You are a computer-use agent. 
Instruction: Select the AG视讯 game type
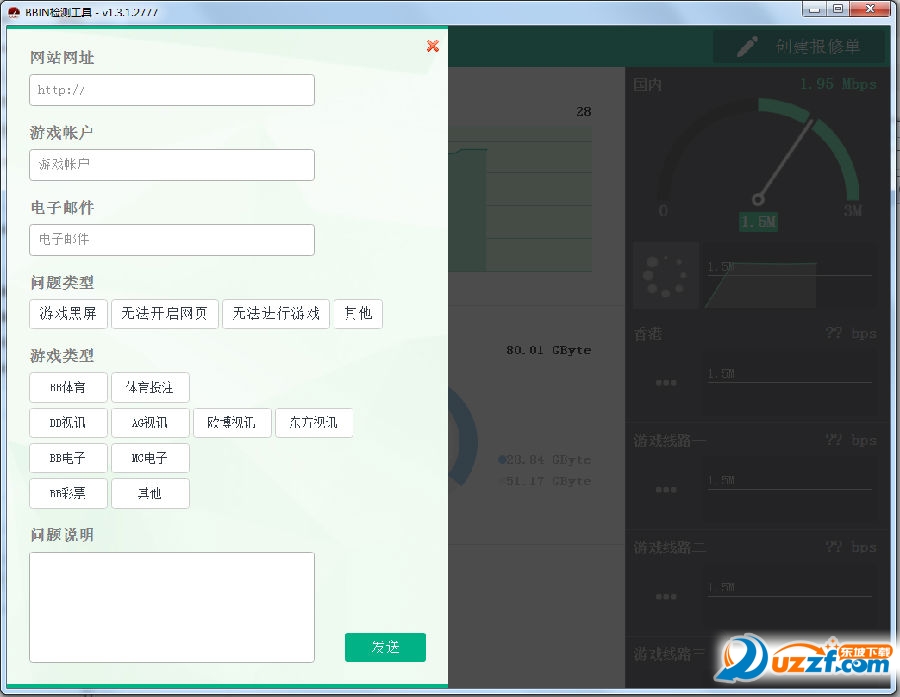tap(150, 422)
